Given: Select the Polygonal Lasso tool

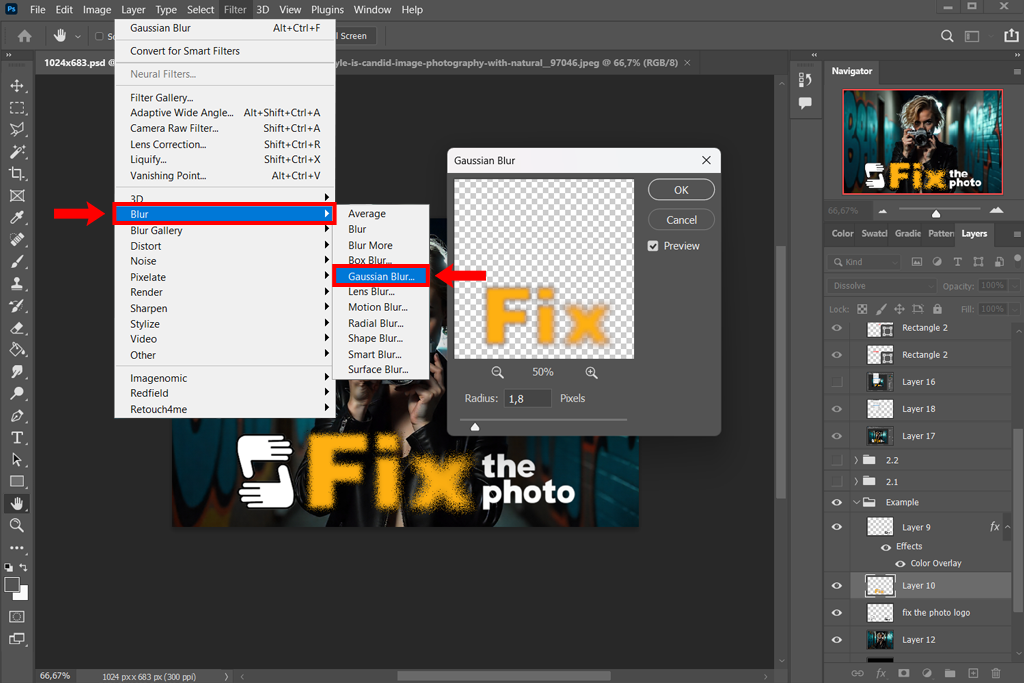Looking at the screenshot, I should pyautogui.click(x=17, y=129).
